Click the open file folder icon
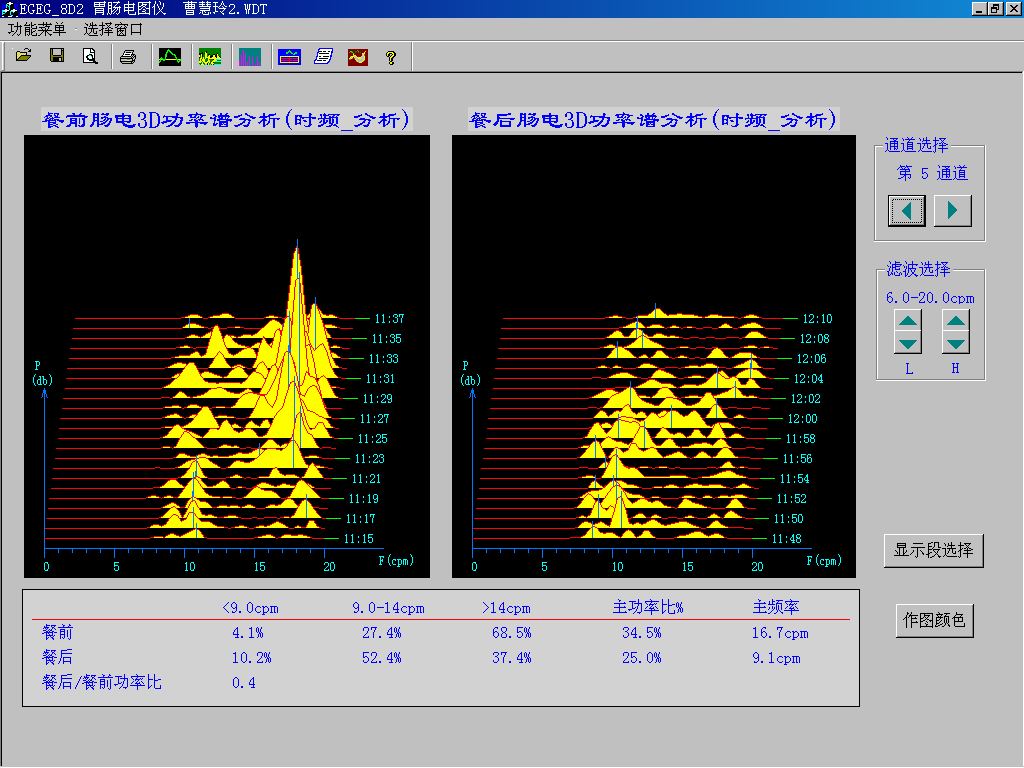Viewport: 1024px width, 768px height. 24,57
